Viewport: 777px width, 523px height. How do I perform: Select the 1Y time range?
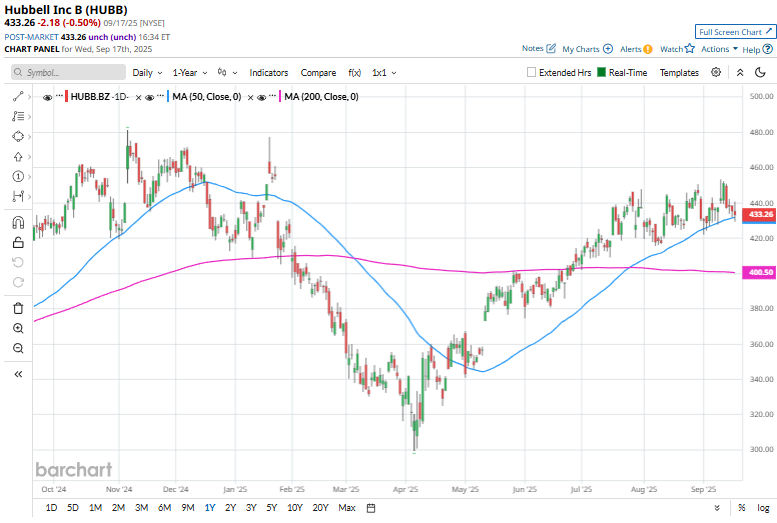tap(210, 508)
